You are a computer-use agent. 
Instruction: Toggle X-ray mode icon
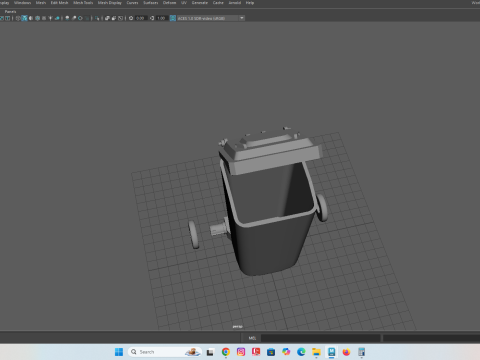(107, 18)
